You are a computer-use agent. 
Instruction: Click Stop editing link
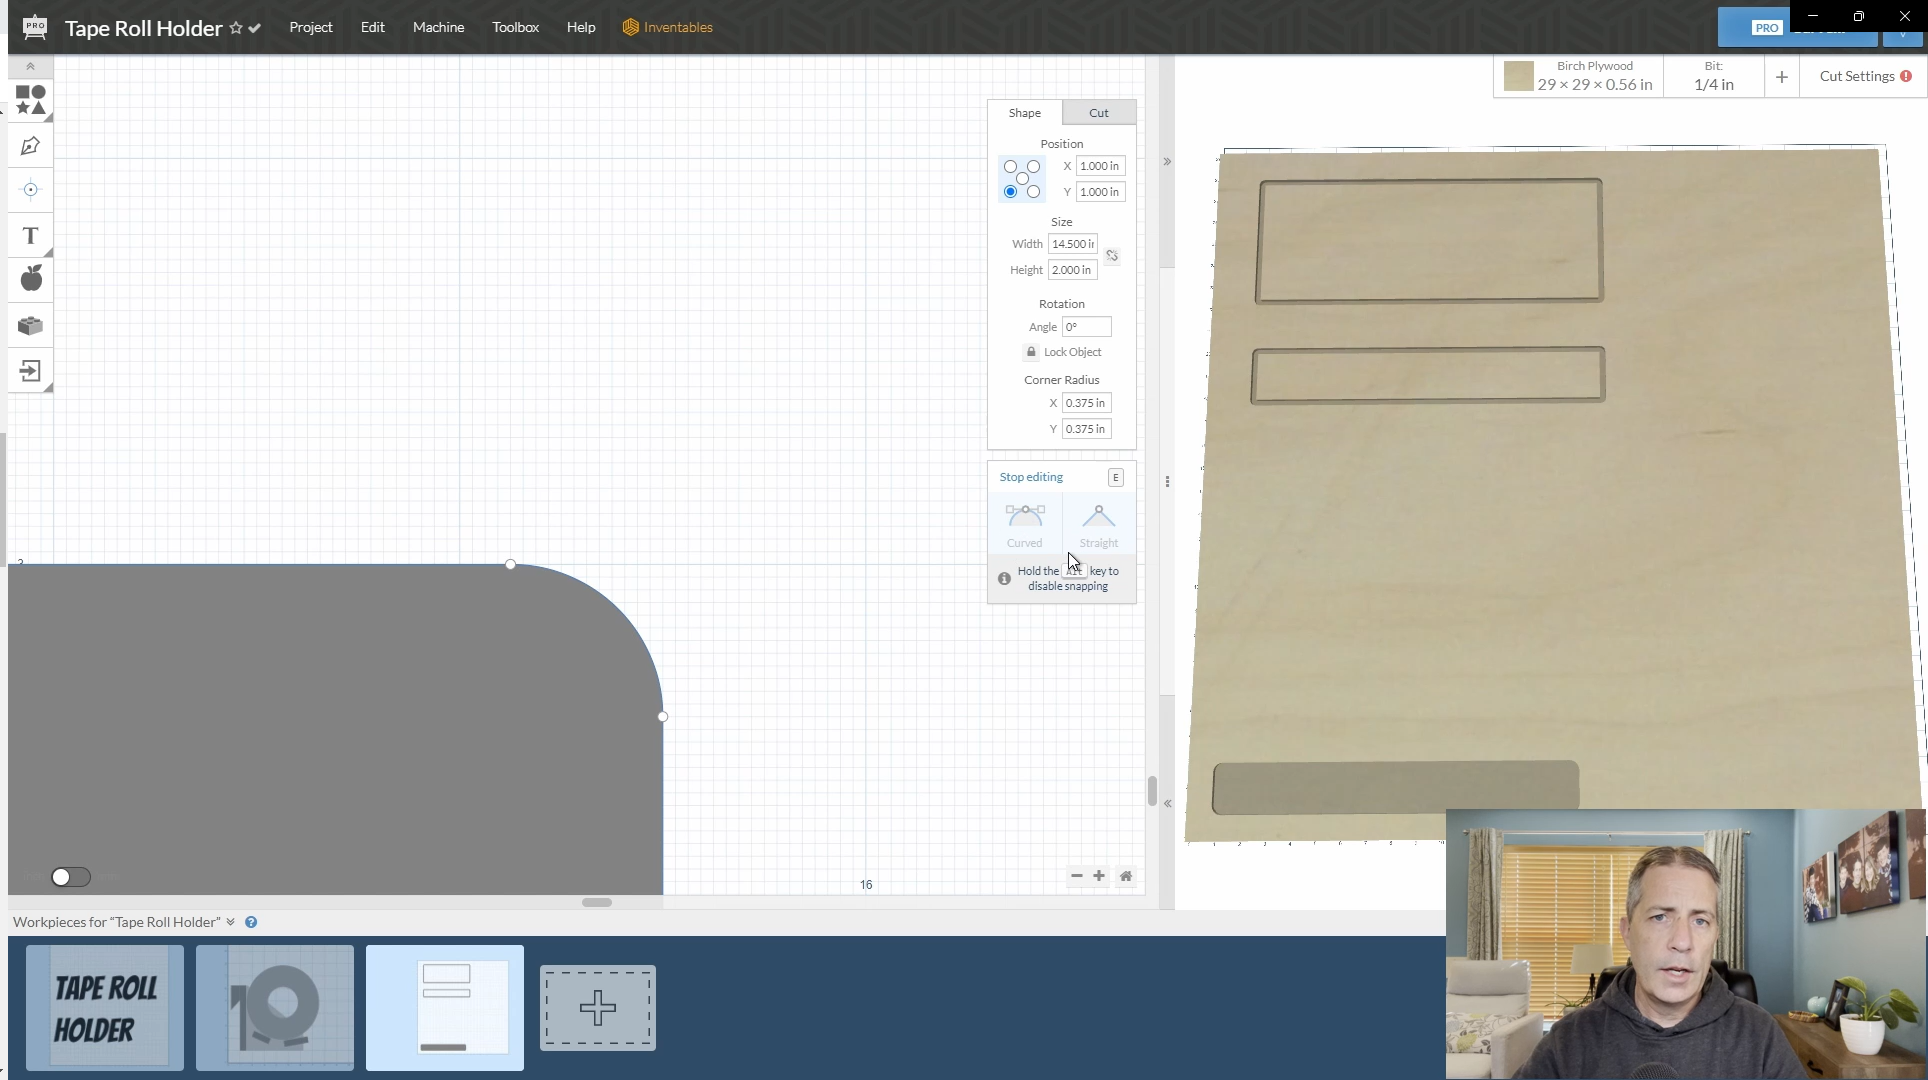(1031, 477)
